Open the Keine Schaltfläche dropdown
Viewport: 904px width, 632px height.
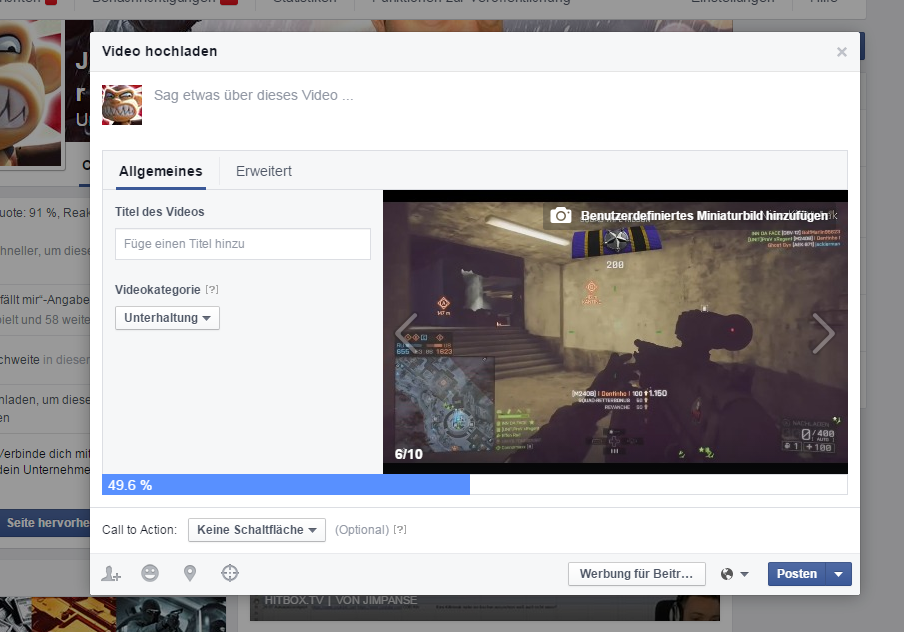(x=257, y=530)
